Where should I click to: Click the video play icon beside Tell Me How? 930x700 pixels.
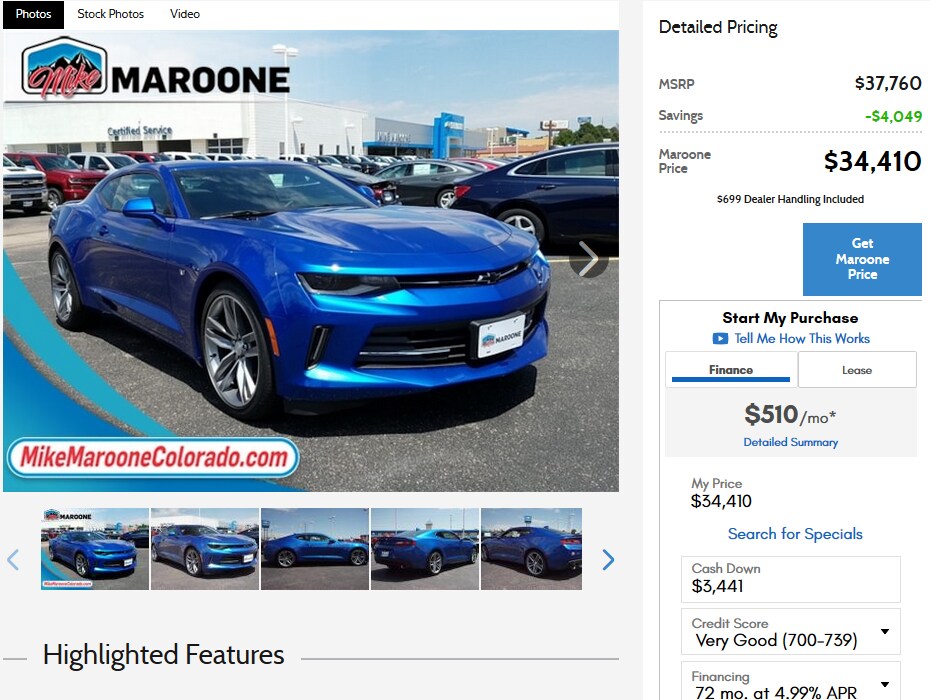(x=720, y=339)
